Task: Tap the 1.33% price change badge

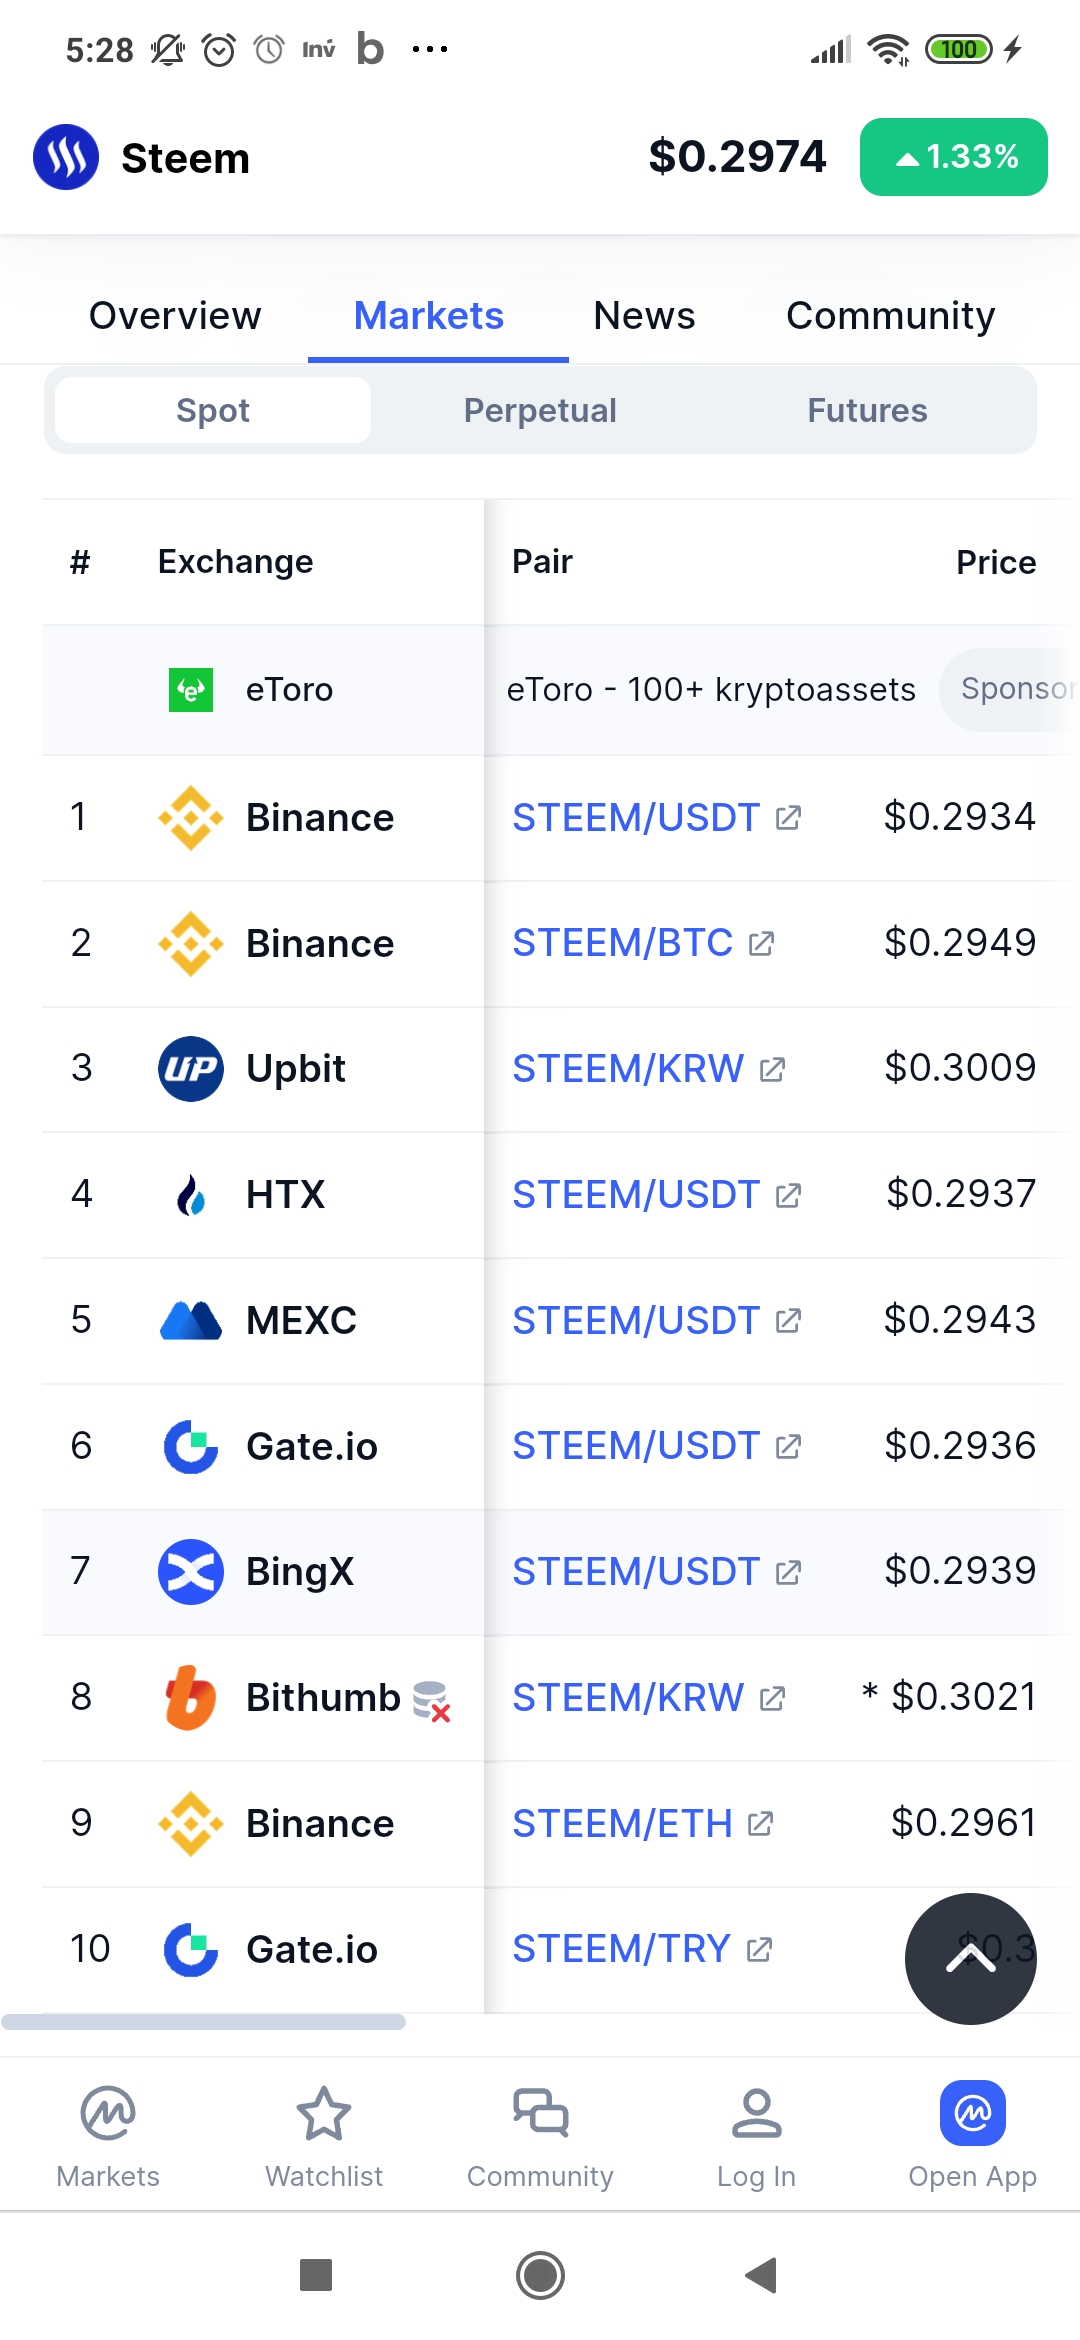Action: point(954,157)
